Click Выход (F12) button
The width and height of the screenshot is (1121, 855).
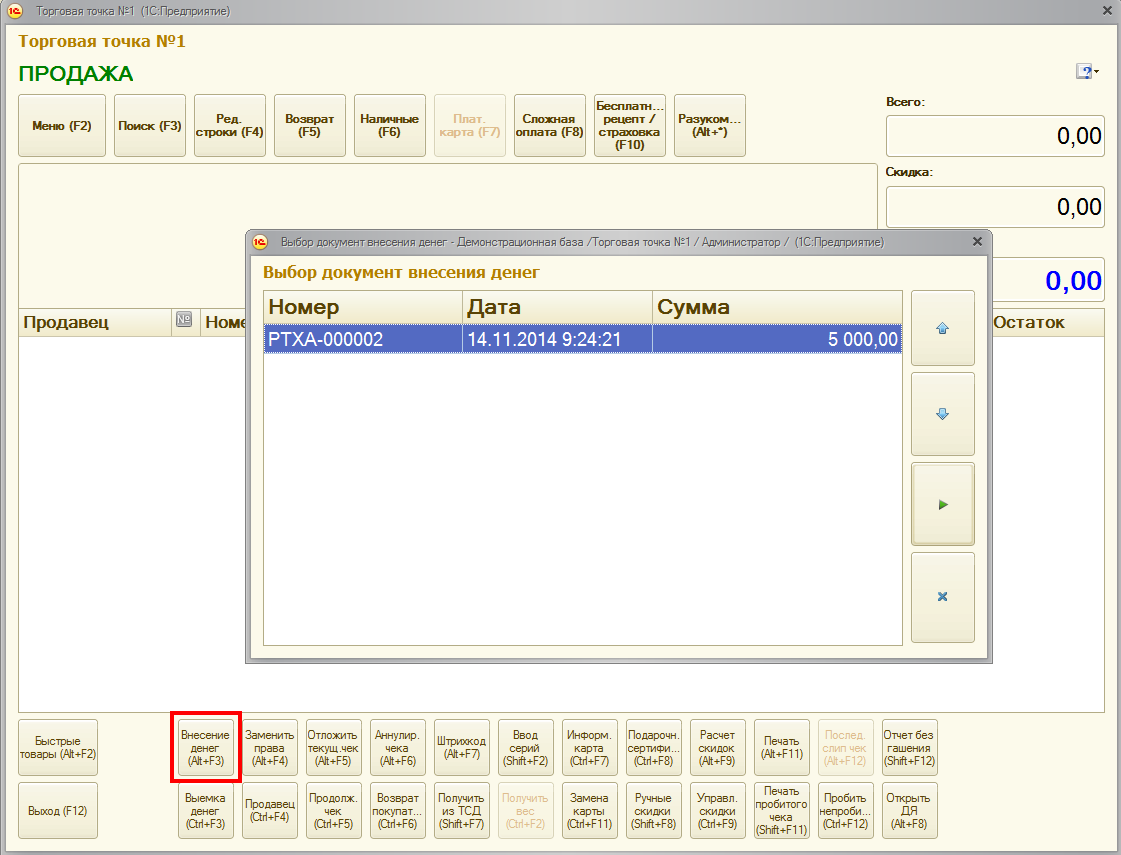coord(58,811)
